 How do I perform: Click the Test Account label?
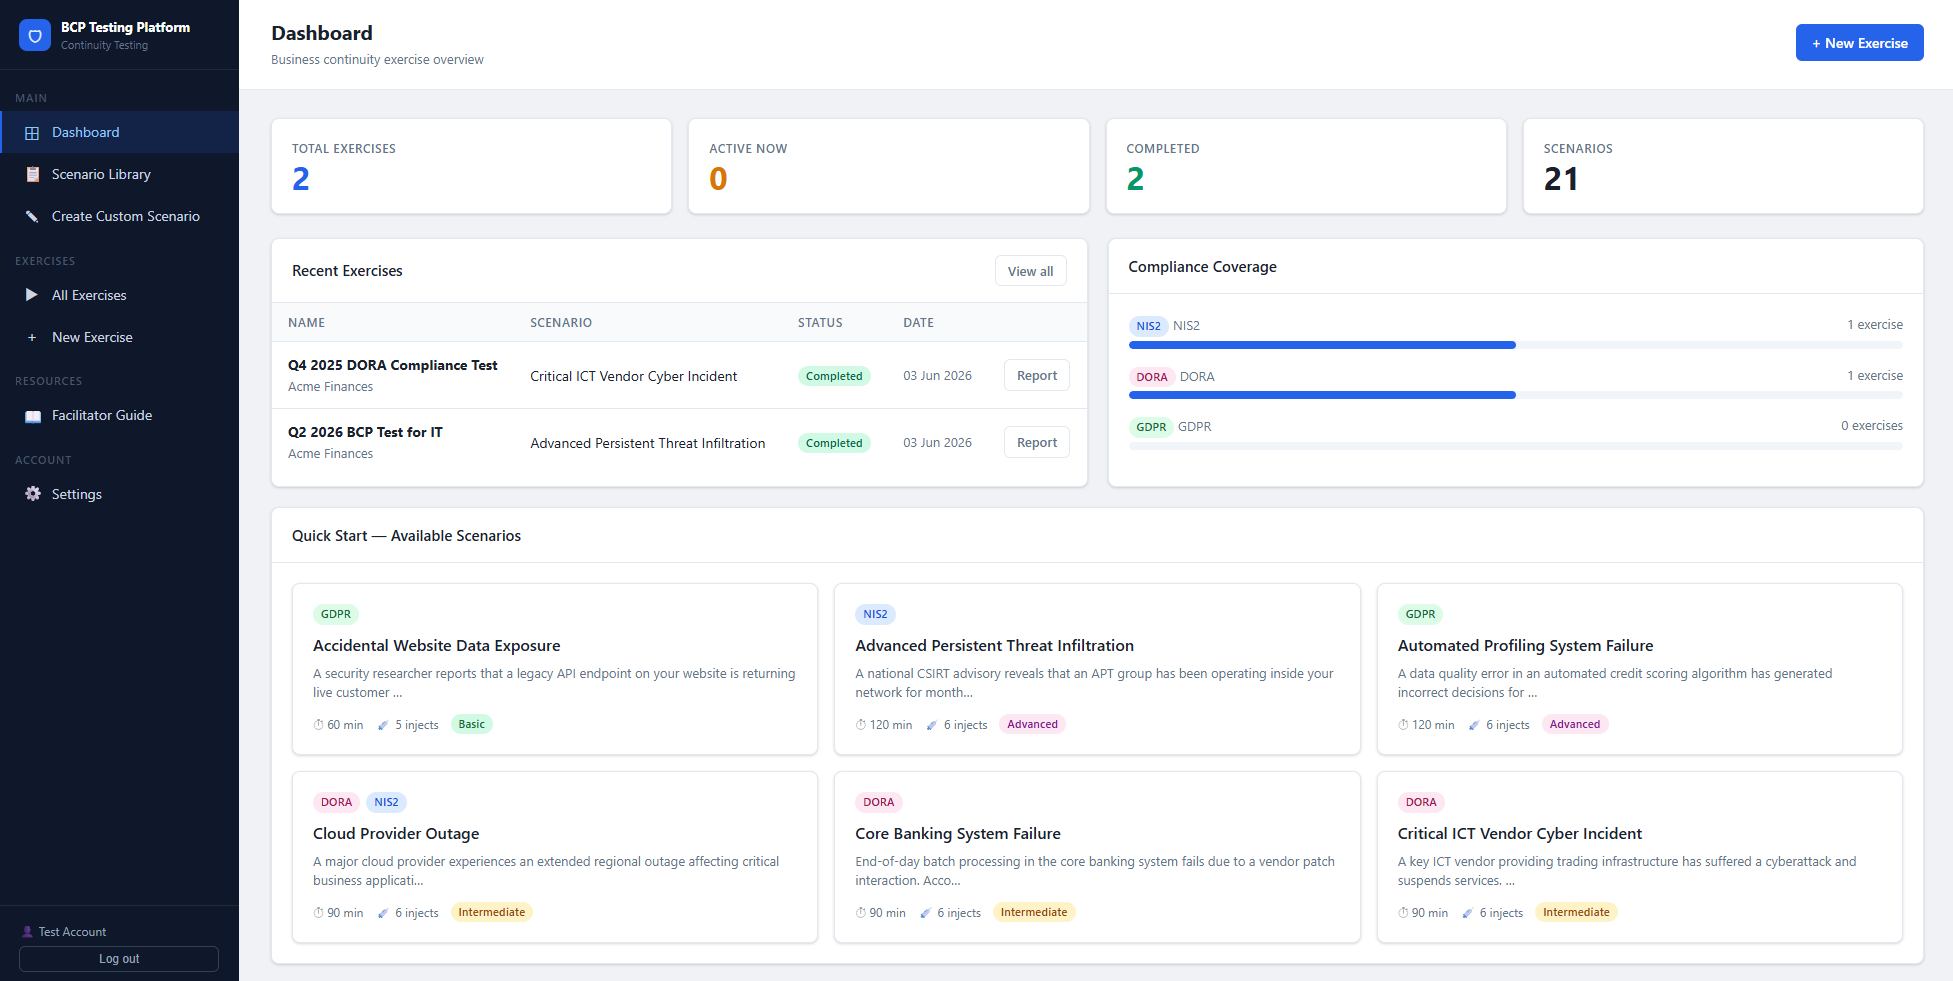click(72, 932)
